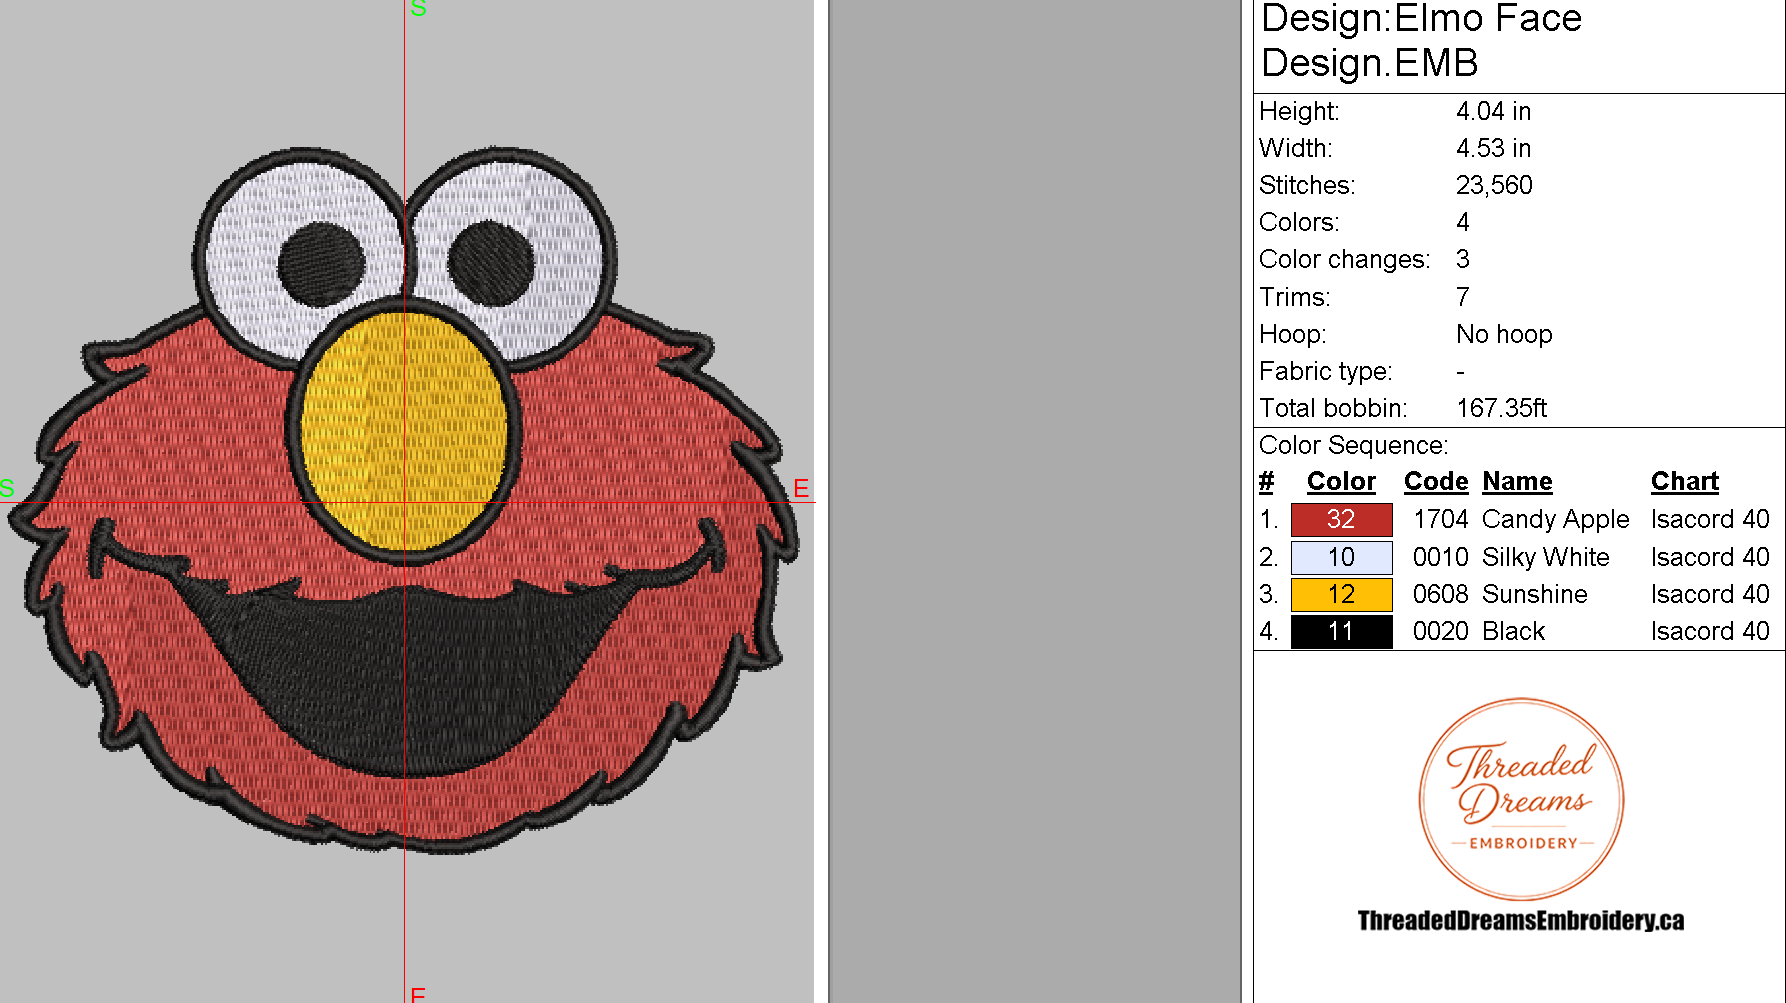The width and height of the screenshot is (1786, 1003).
Task: Click the Silky White swatch 10
Action: (x=1341, y=557)
